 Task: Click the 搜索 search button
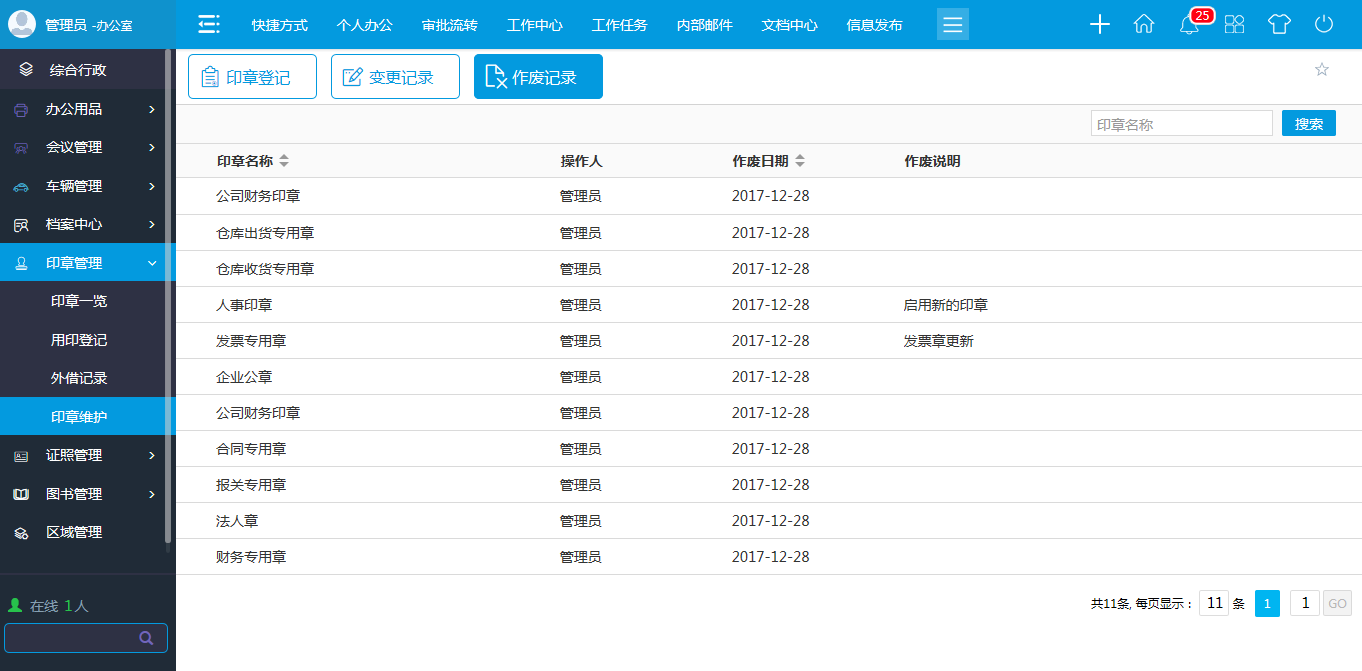pyautogui.click(x=1308, y=122)
